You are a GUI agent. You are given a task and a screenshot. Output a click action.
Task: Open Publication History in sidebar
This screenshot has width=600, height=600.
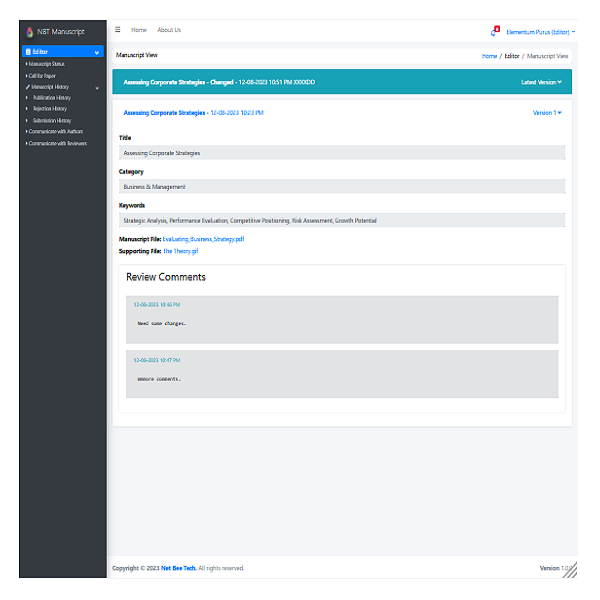click(x=52, y=98)
